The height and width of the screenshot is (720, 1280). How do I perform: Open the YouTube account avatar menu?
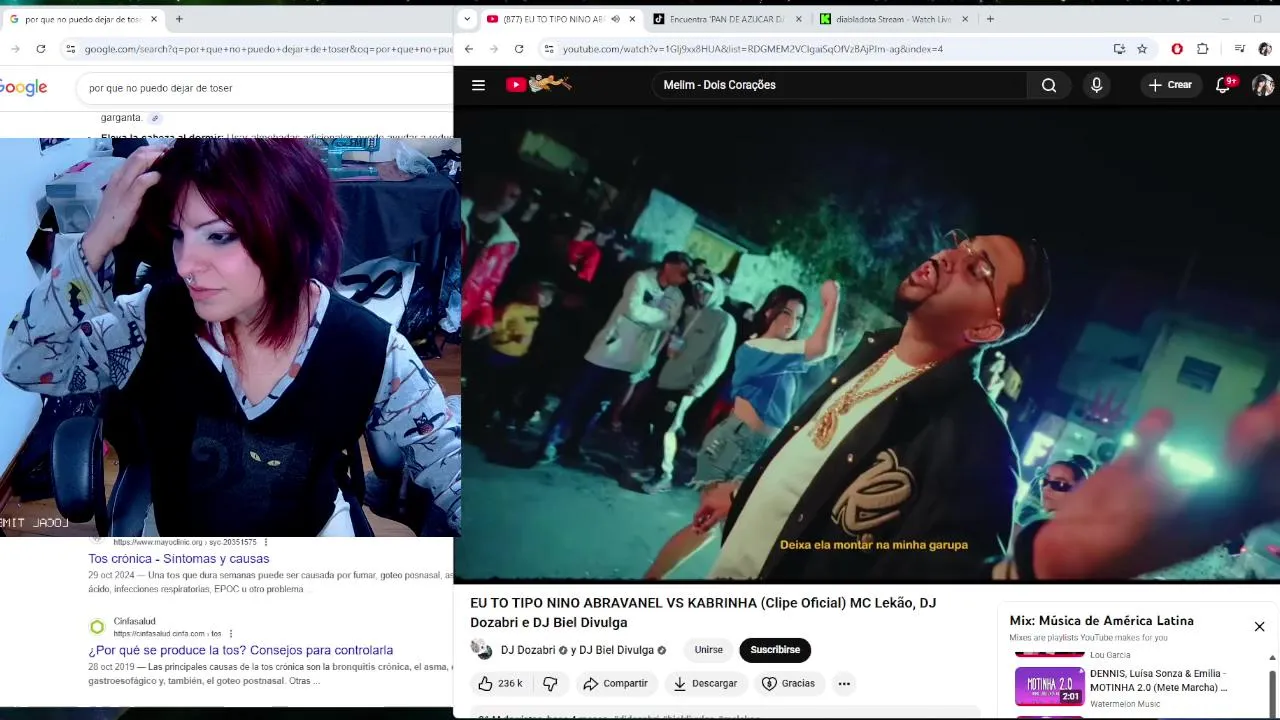[x=1263, y=85]
